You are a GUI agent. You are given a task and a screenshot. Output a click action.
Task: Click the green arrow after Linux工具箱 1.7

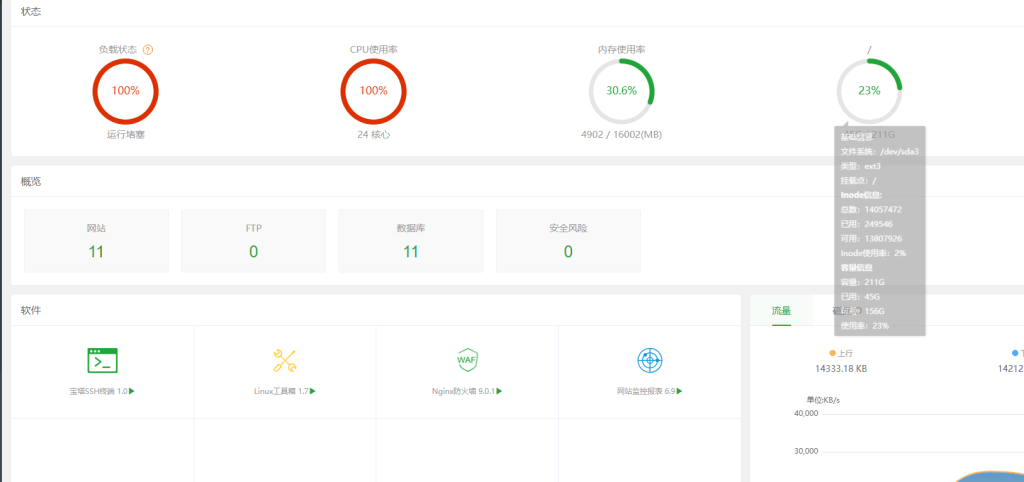pos(313,391)
